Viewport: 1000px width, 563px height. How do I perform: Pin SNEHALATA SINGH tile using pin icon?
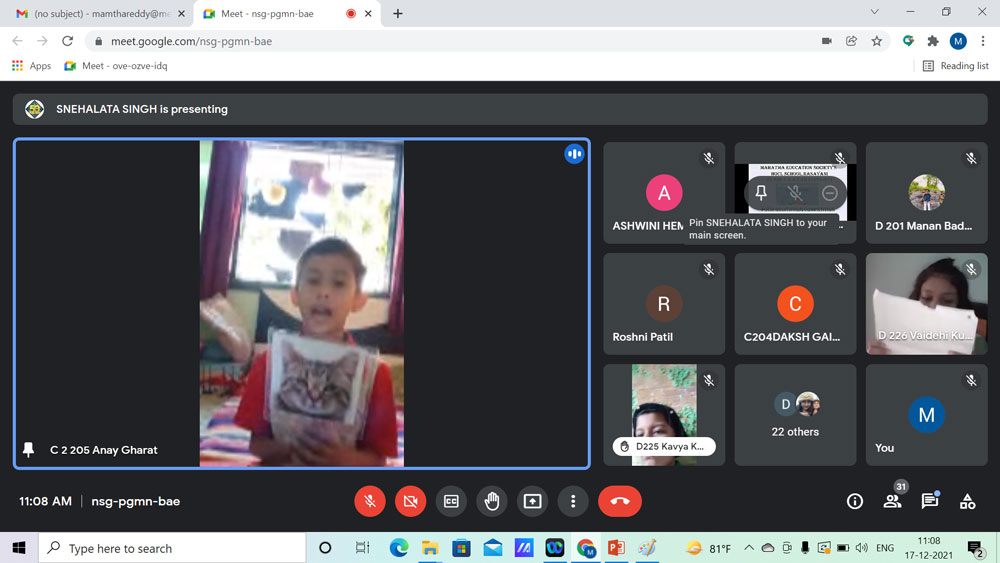(761, 193)
